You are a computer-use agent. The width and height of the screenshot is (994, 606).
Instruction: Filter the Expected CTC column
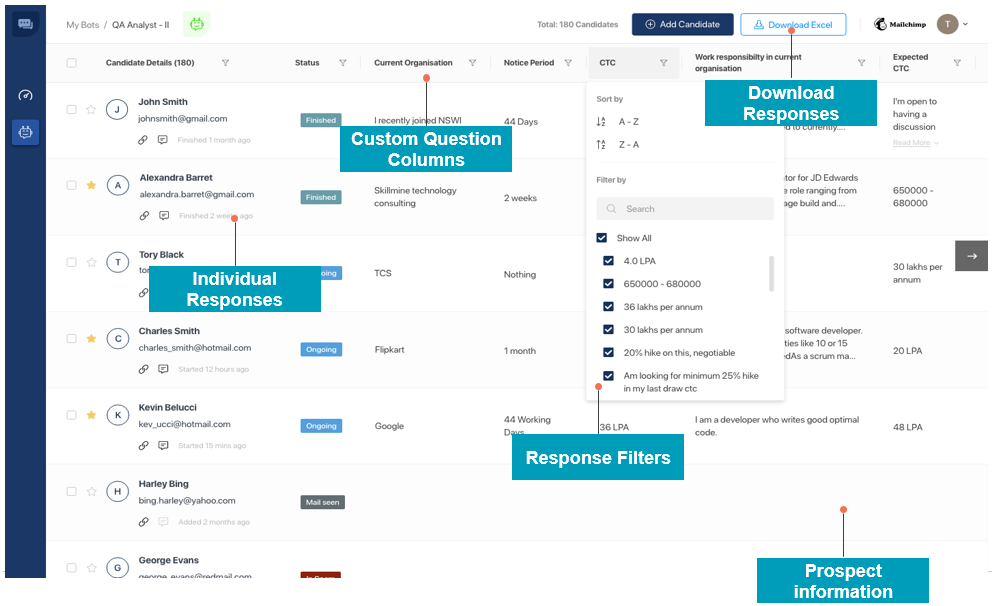click(957, 63)
